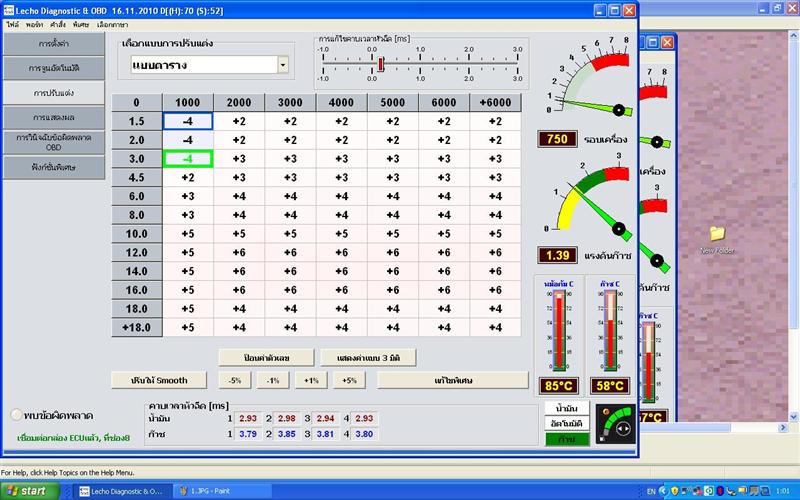Expand the แบบตาราง adjustment type dropdown

coord(283,65)
